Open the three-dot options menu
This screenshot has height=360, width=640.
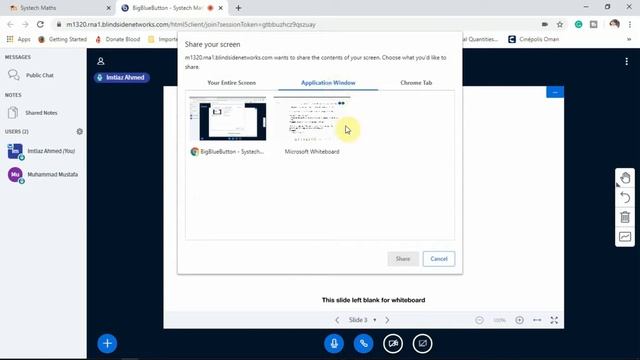click(x=627, y=62)
